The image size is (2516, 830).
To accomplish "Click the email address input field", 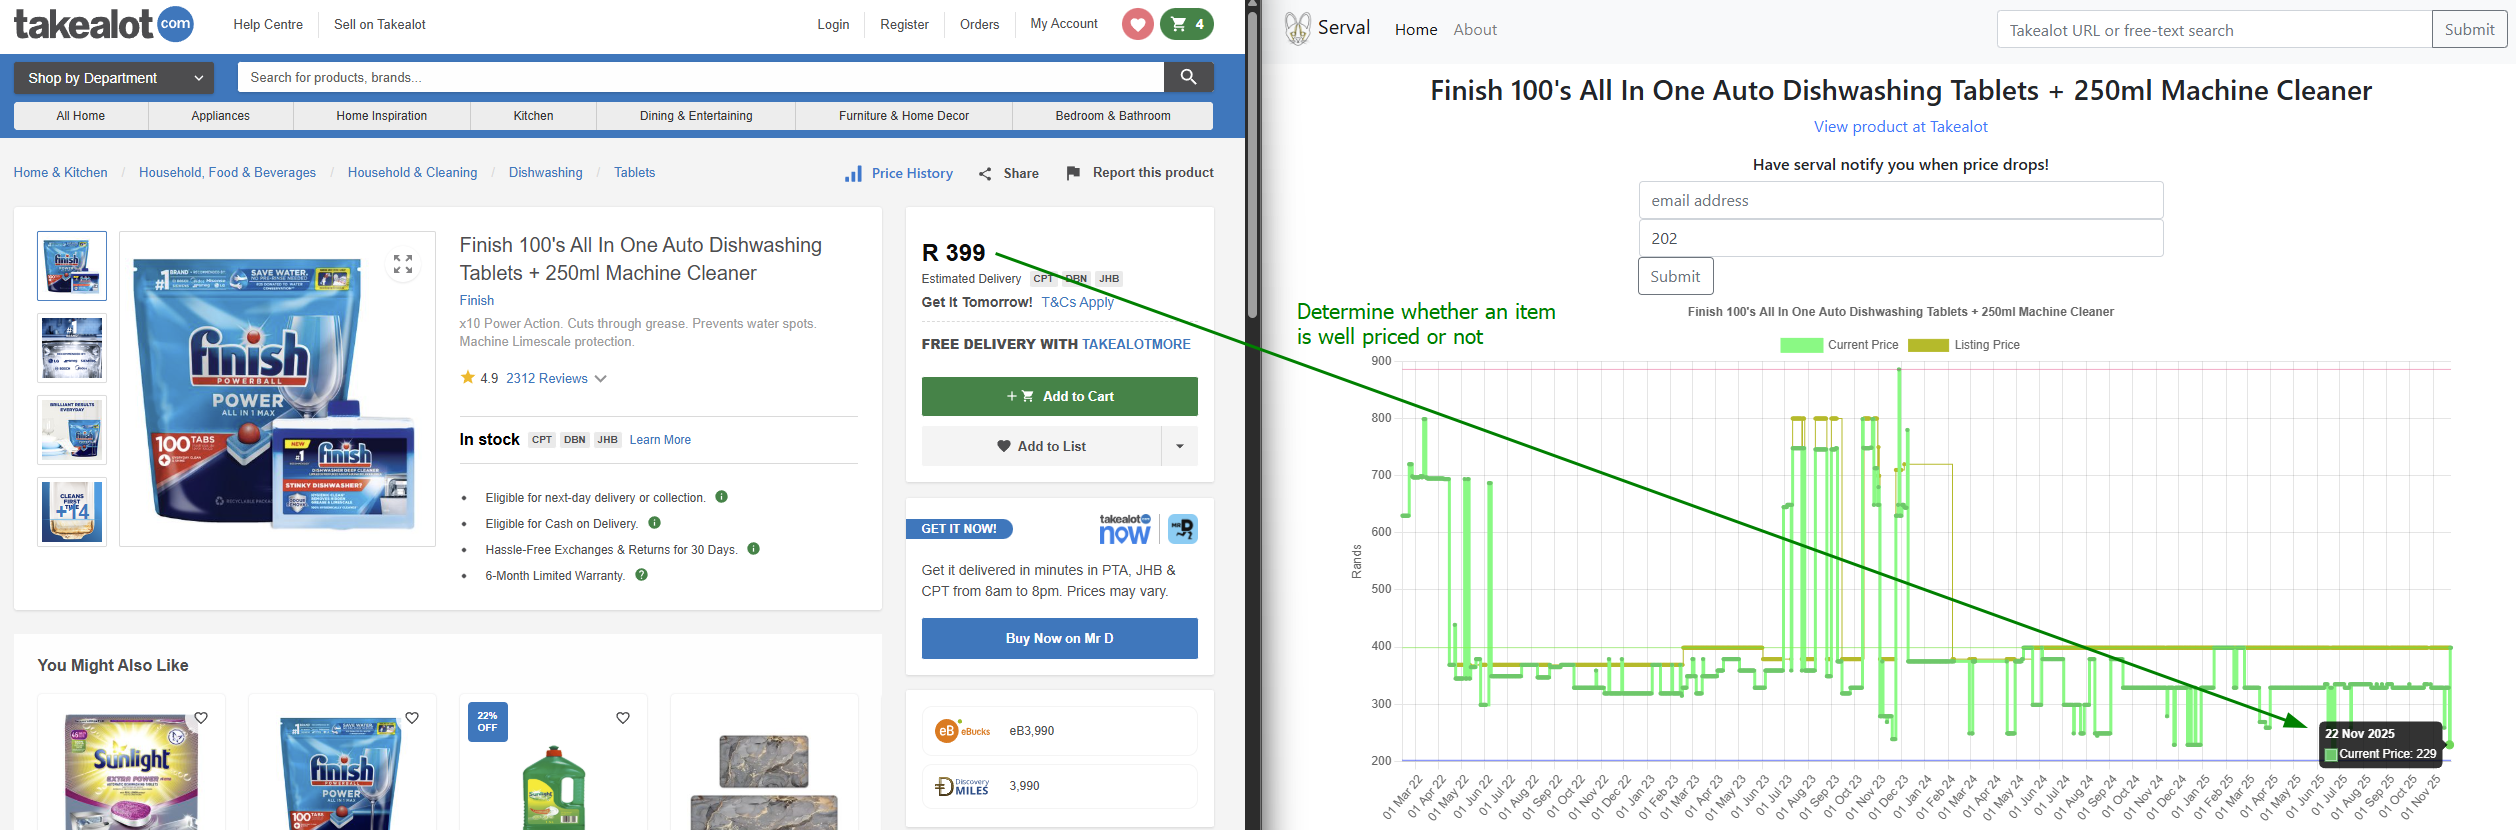I will (x=1900, y=201).
